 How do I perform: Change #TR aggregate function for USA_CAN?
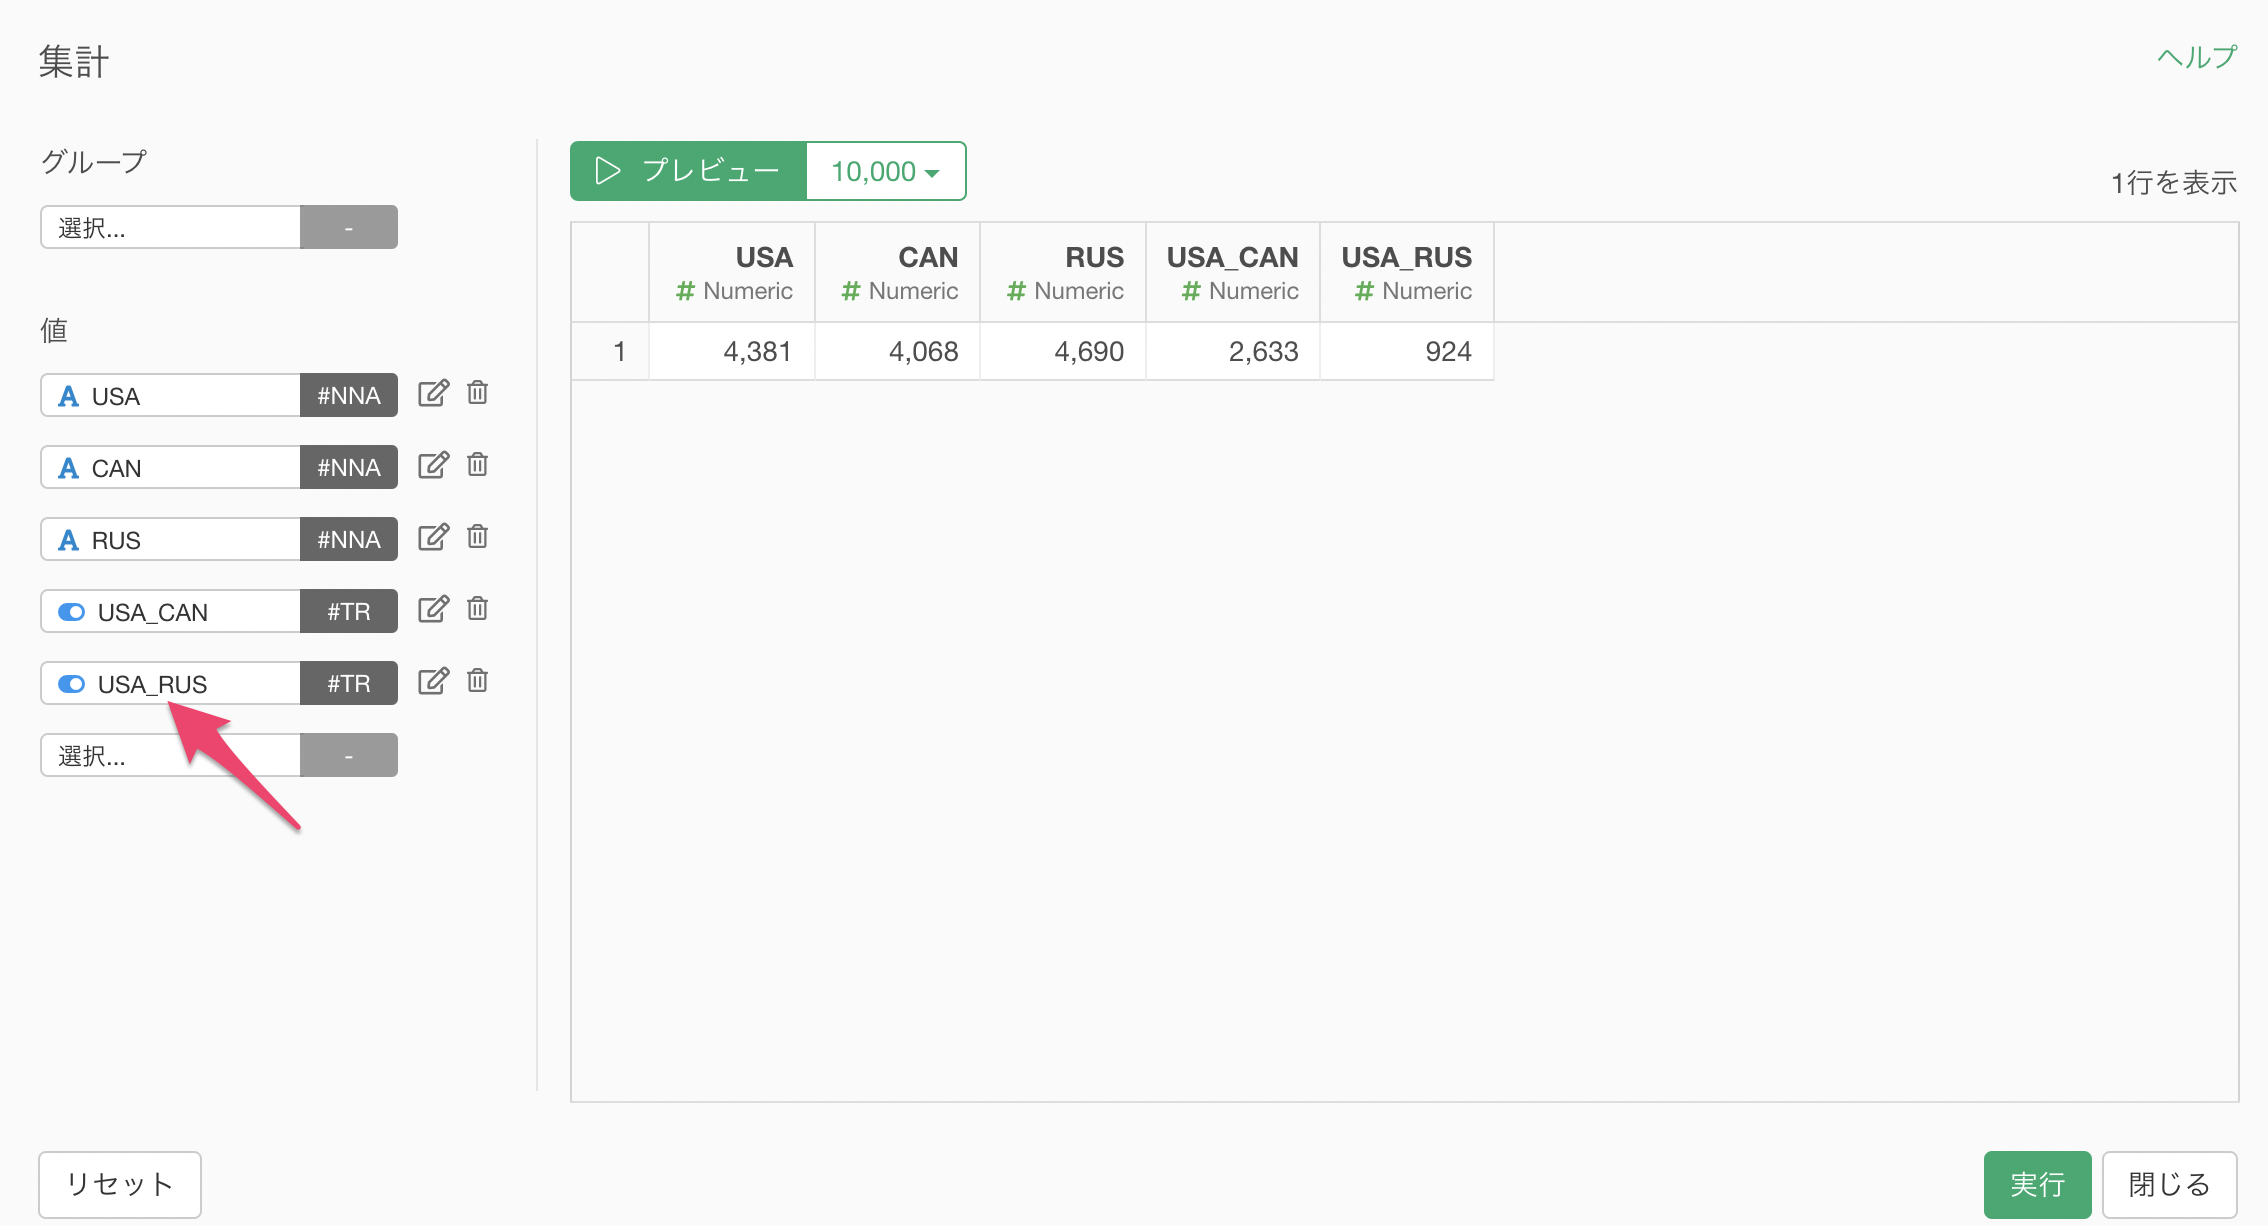point(349,611)
